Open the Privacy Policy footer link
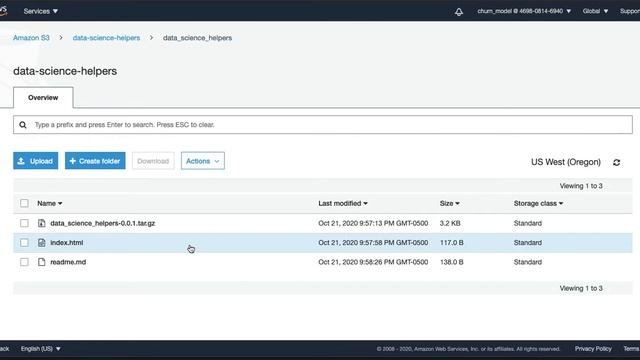 593,349
